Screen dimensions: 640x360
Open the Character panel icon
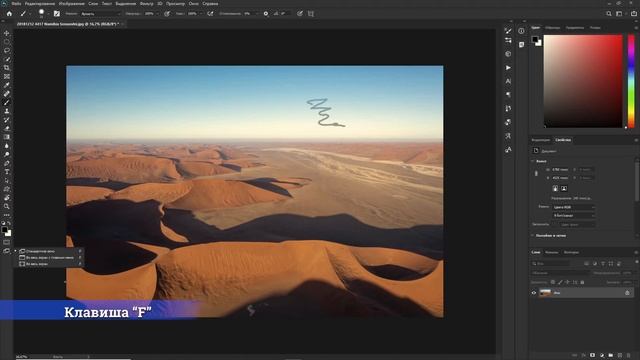(508, 81)
